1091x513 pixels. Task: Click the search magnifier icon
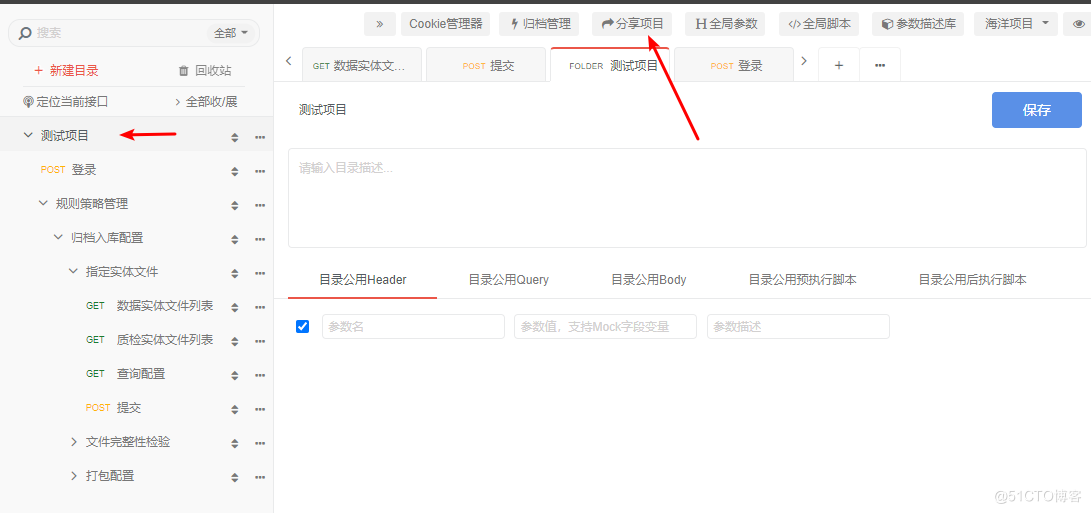point(25,33)
